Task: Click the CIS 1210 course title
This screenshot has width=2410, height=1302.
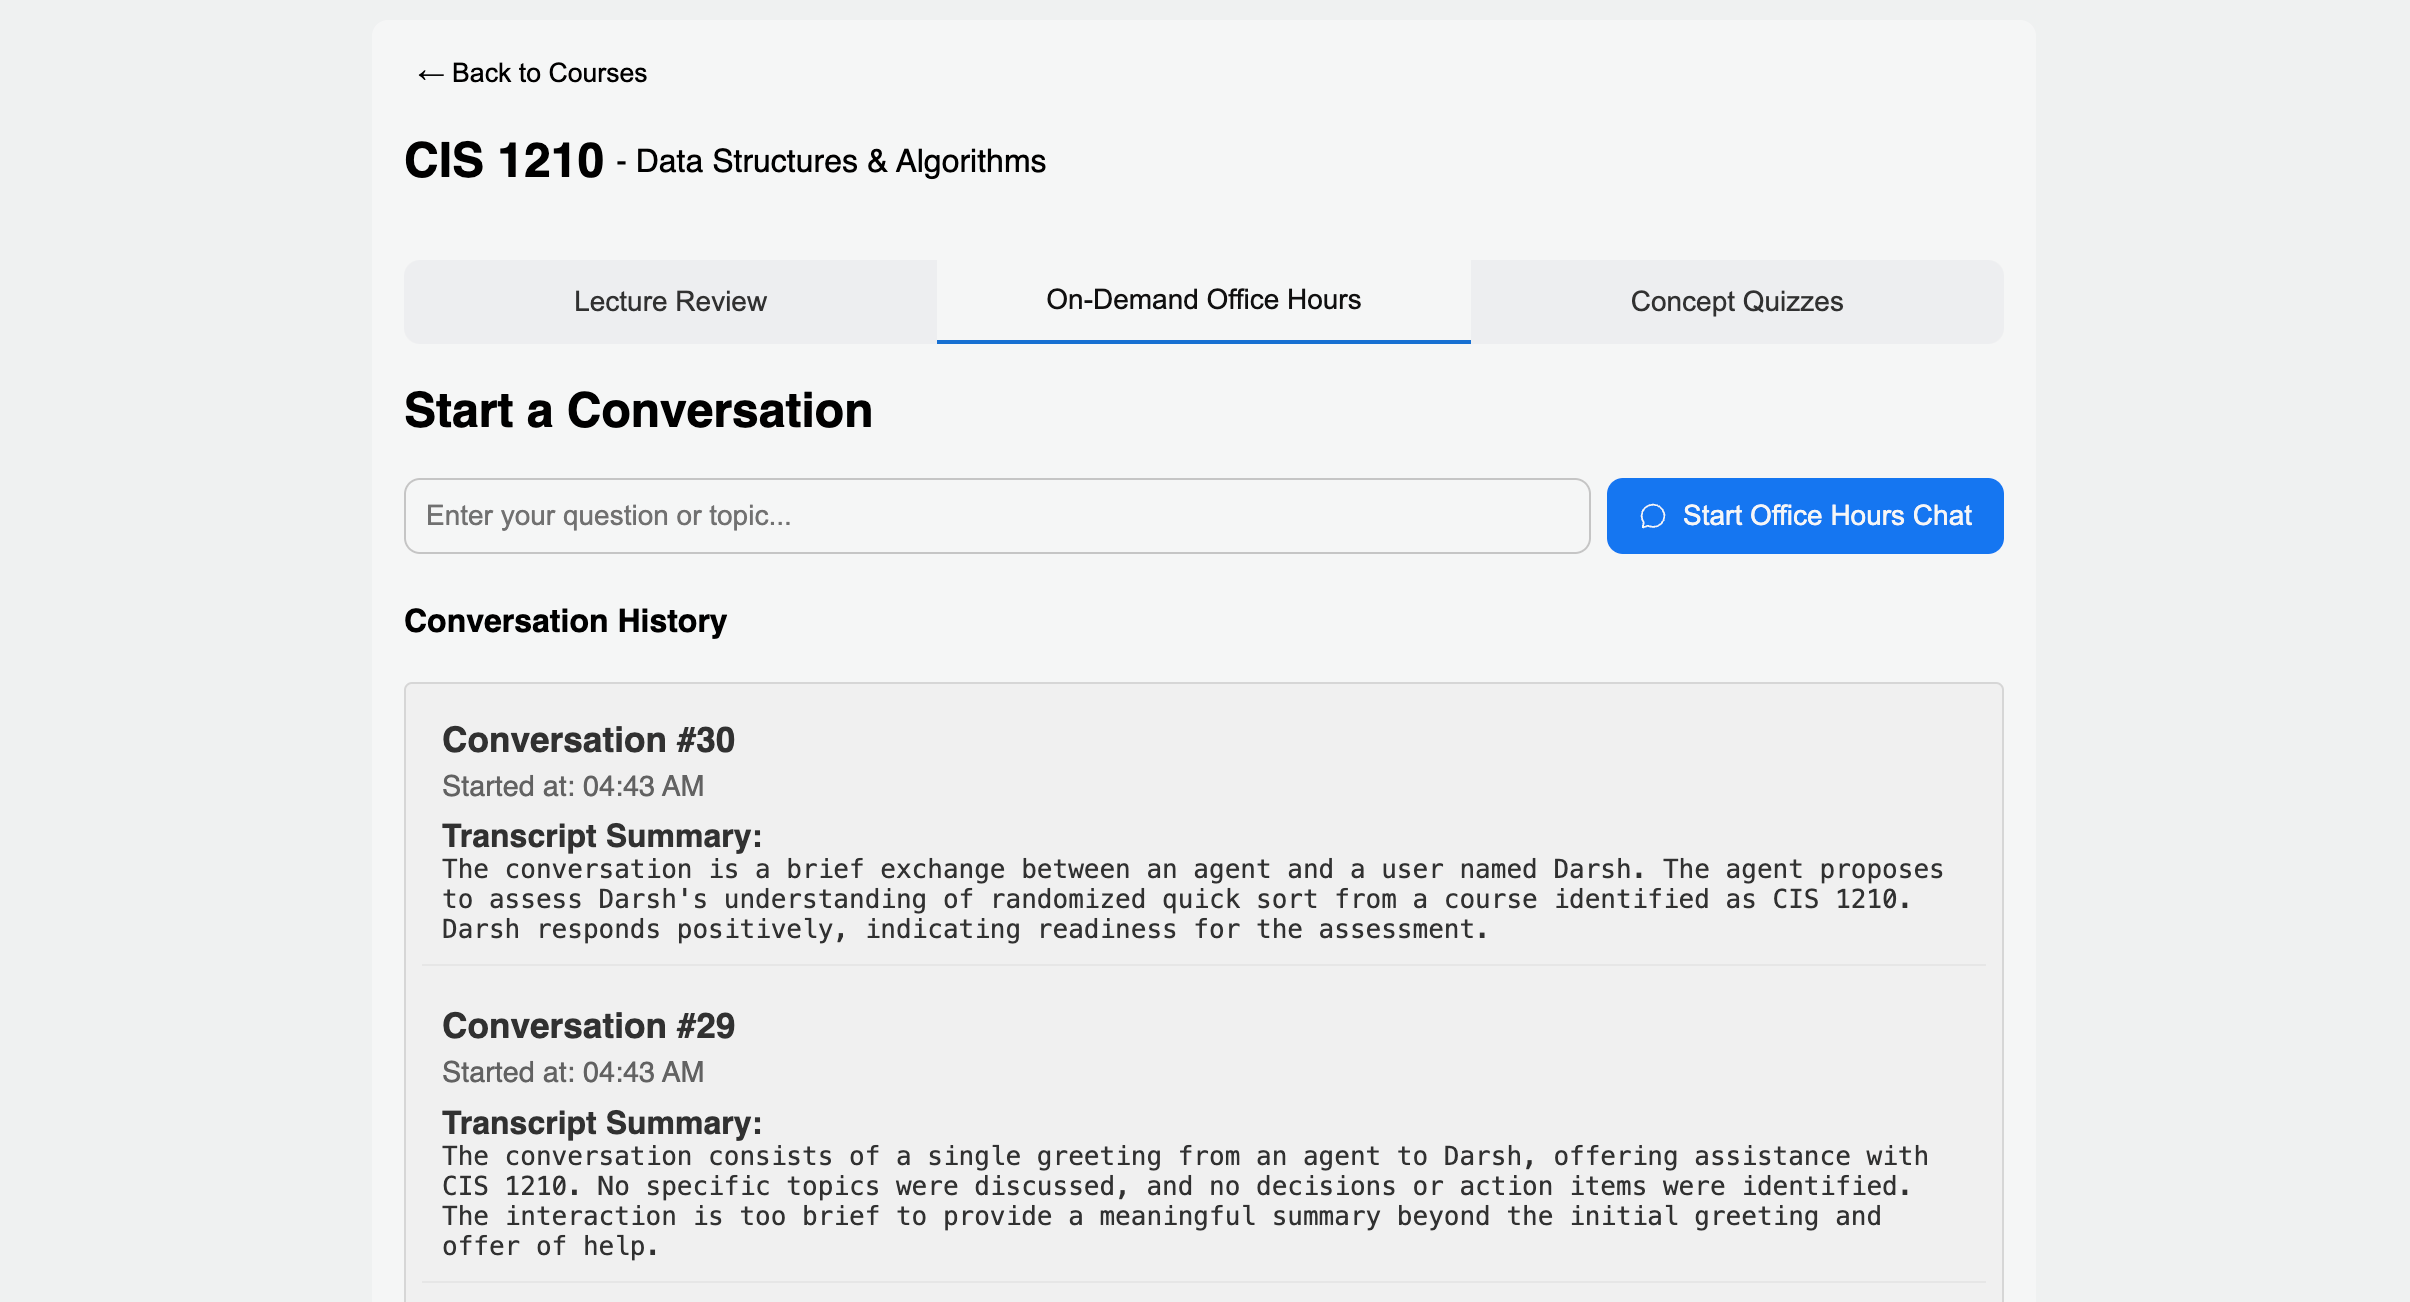Action: (x=504, y=161)
